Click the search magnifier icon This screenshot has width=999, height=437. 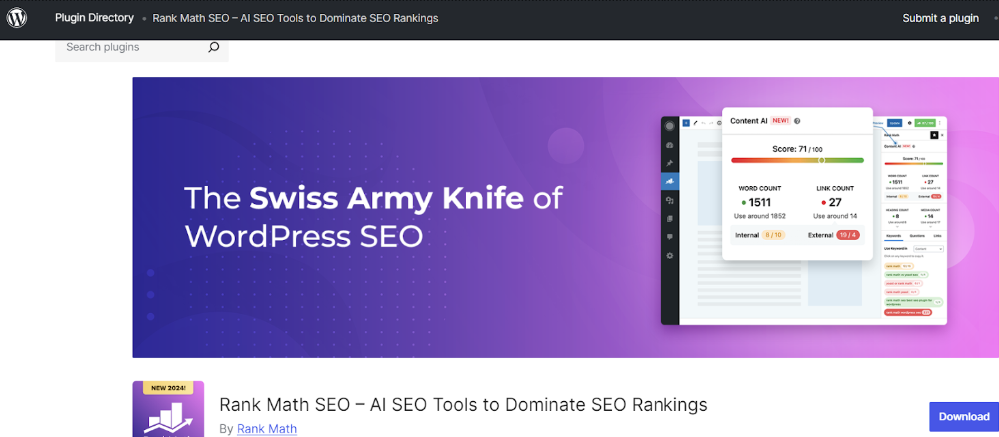(x=213, y=47)
